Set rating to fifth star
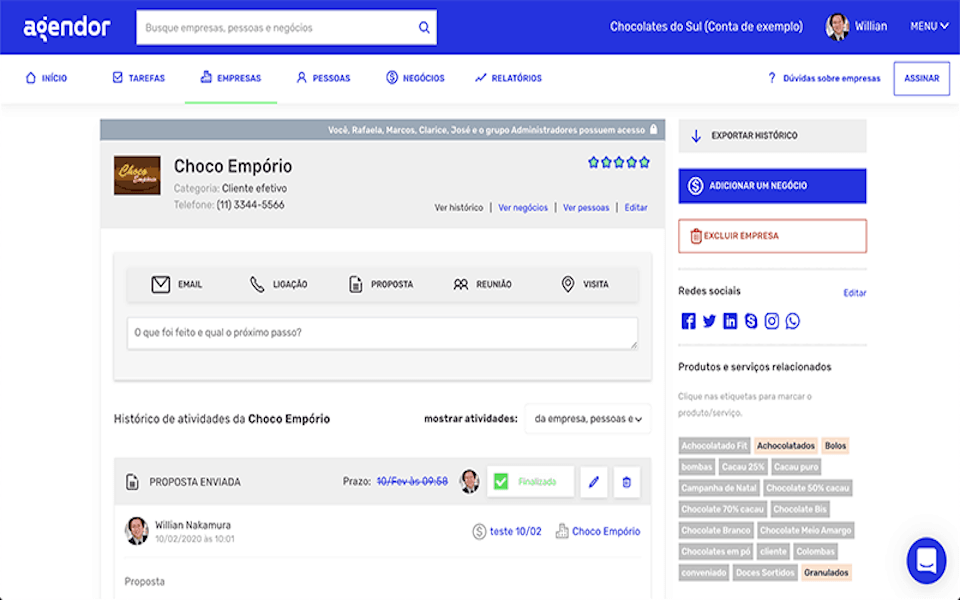Screen dimensions: 960x600 (644, 162)
